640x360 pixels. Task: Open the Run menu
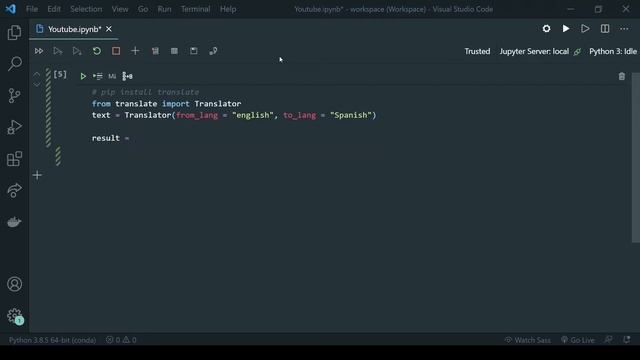click(164, 9)
